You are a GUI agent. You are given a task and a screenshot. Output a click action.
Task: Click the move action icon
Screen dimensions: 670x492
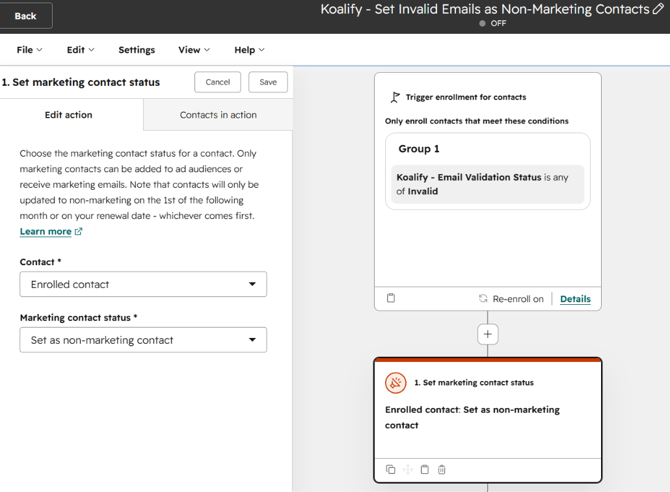click(408, 469)
